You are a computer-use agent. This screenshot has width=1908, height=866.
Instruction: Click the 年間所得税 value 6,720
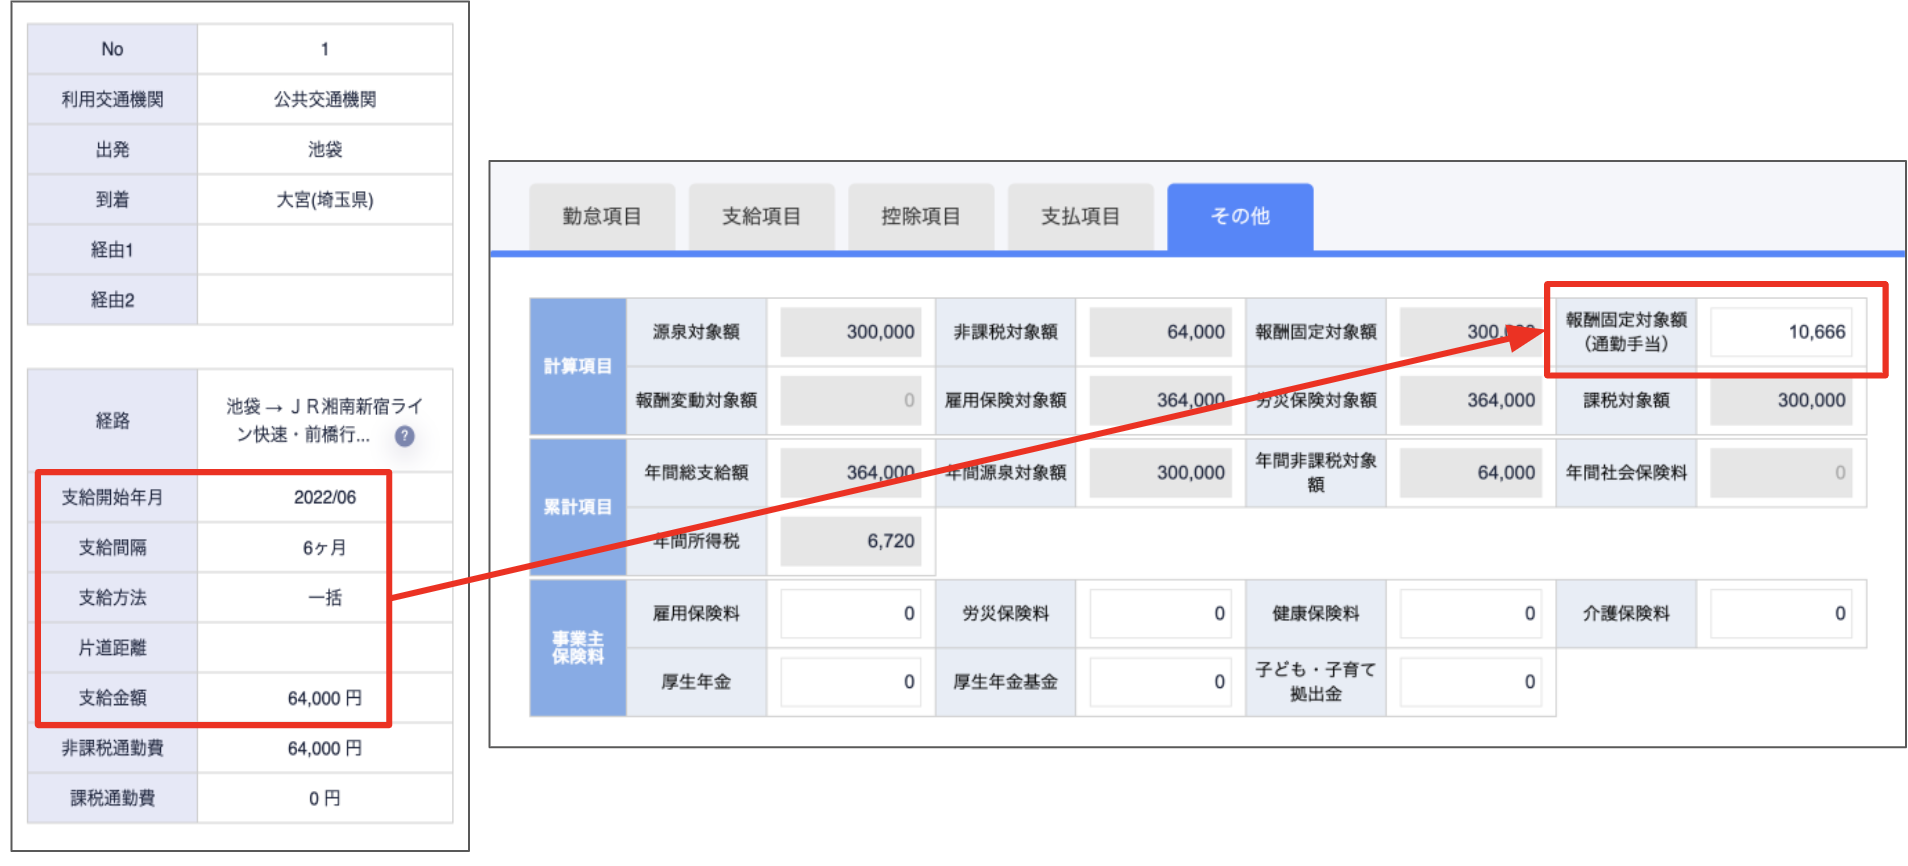coord(850,541)
